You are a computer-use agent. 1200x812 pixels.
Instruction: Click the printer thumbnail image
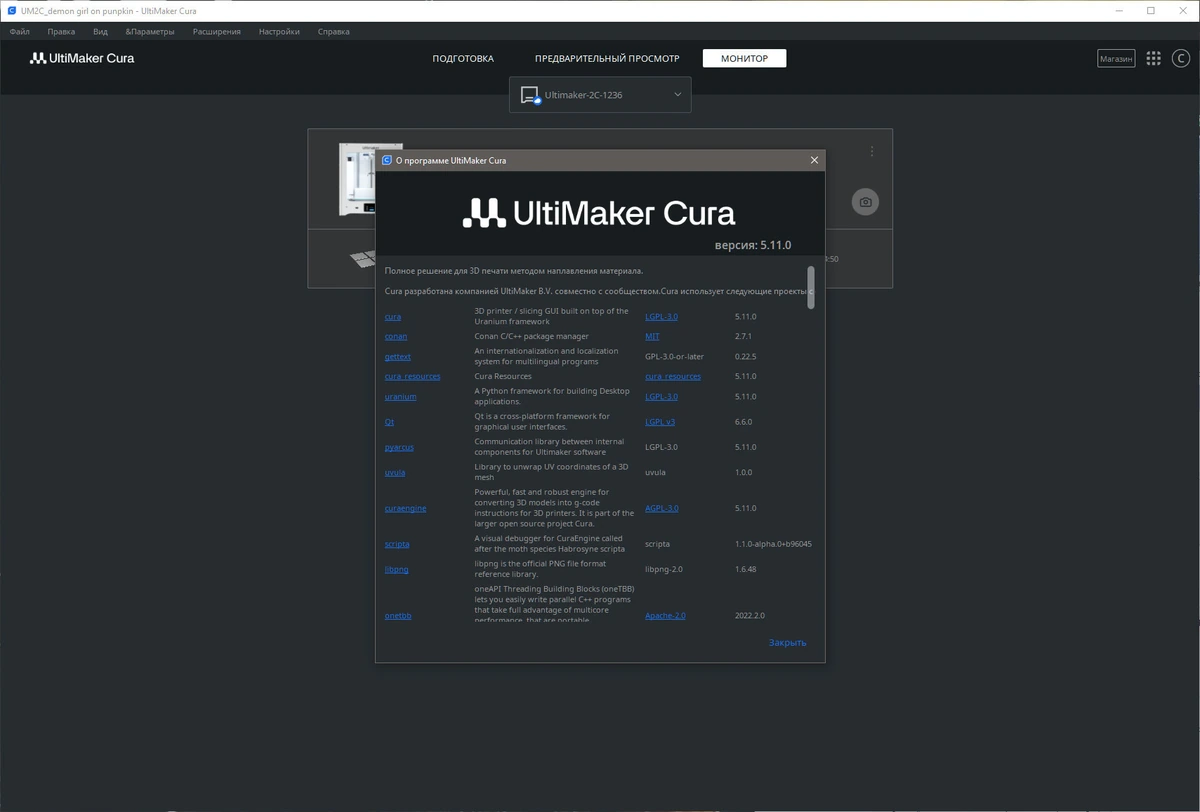tap(357, 180)
